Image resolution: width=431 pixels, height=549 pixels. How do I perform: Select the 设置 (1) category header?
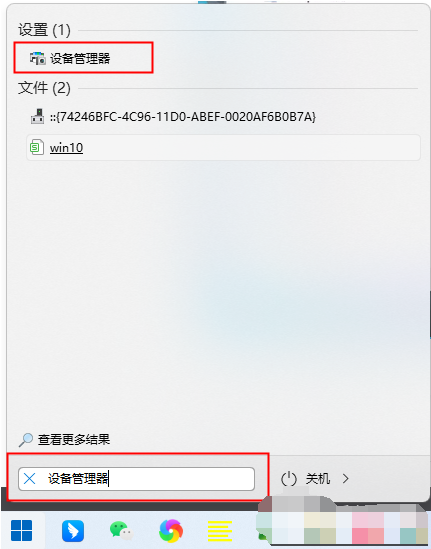pyautogui.click(x=44, y=30)
